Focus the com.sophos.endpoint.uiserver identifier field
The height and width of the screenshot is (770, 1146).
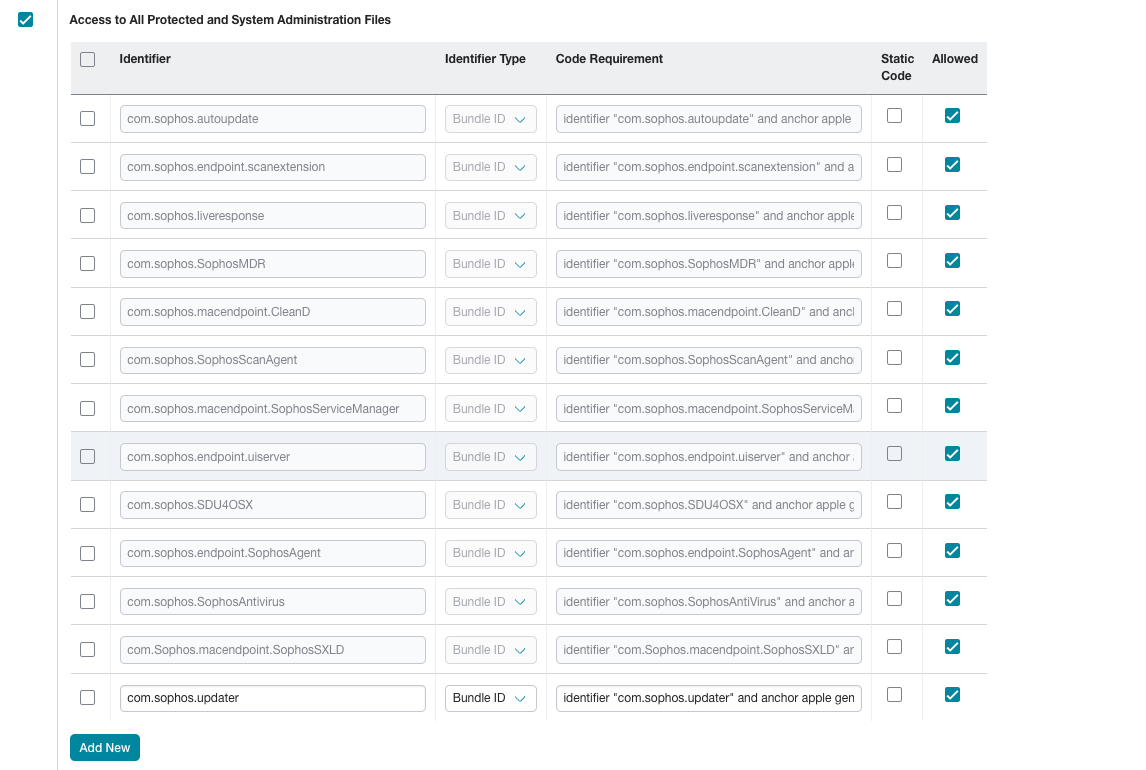[x=273, y=457]
